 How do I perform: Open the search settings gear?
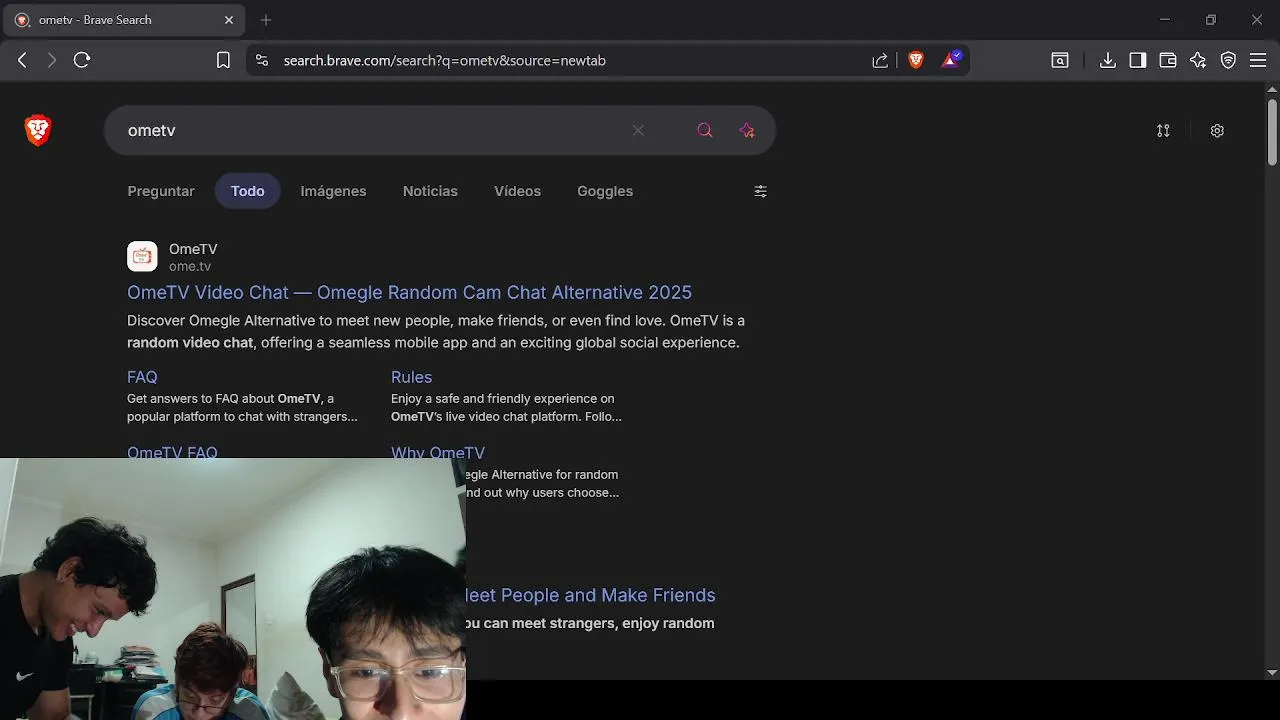pyautogui.click(x=1217, y=131)
